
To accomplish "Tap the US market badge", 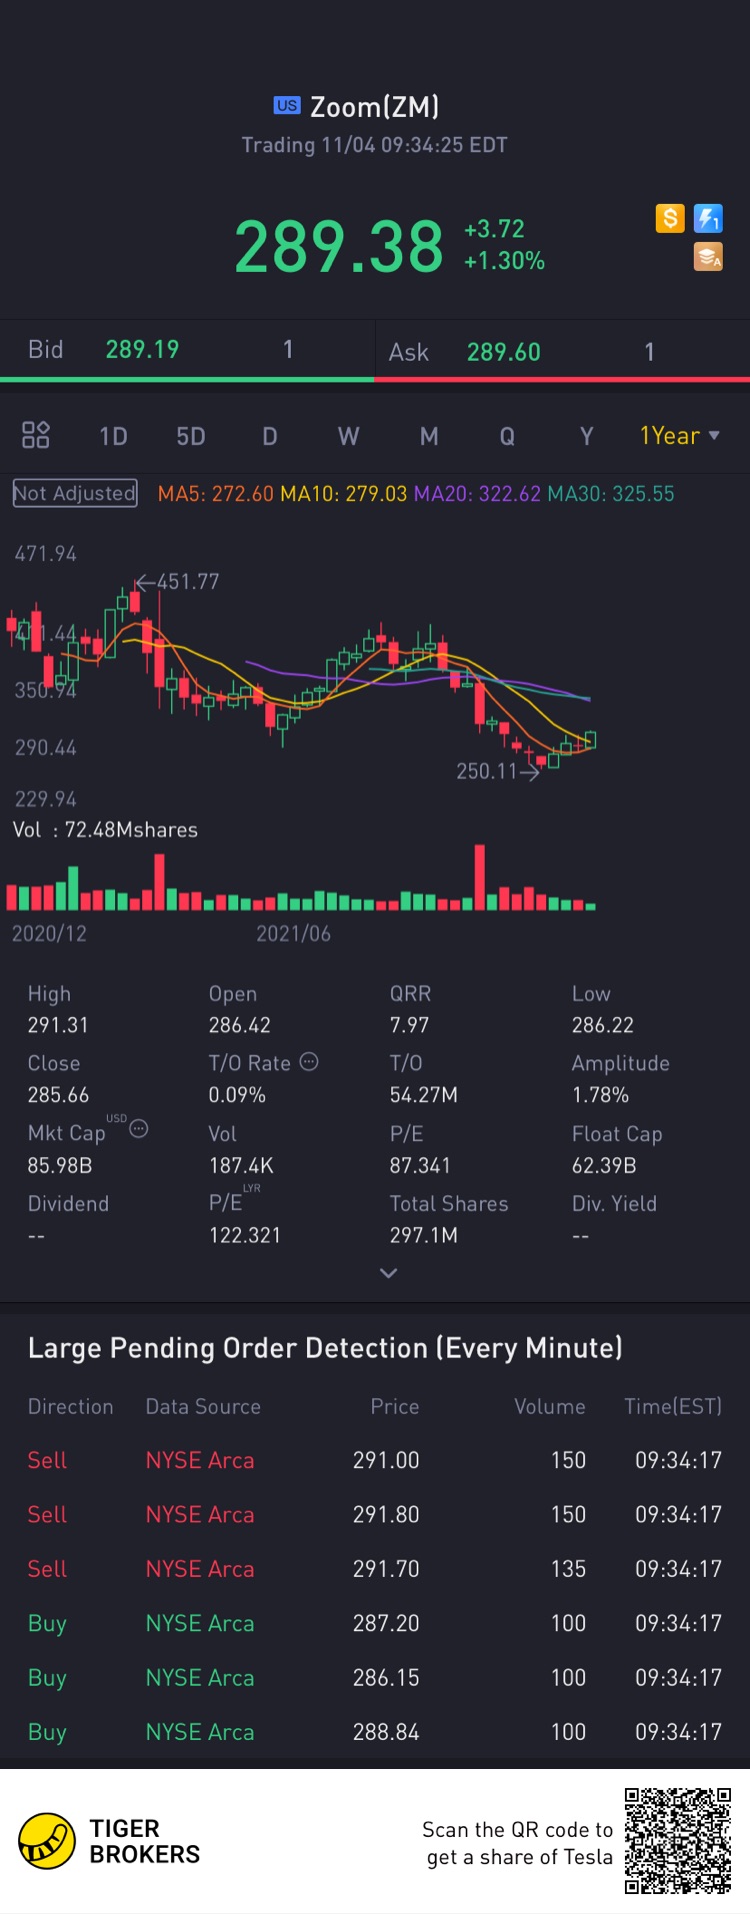I will [x=287, y=105].
